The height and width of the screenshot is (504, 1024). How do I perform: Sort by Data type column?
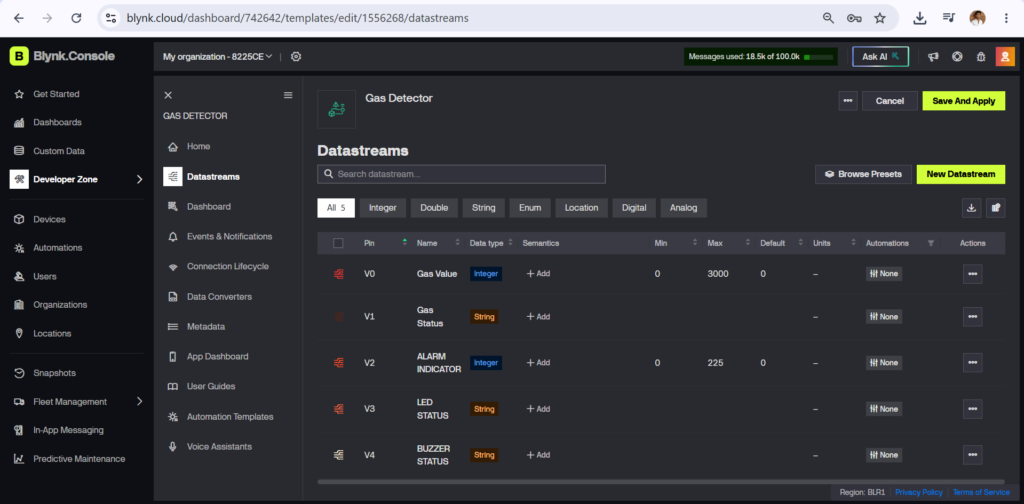coord(510,243)
